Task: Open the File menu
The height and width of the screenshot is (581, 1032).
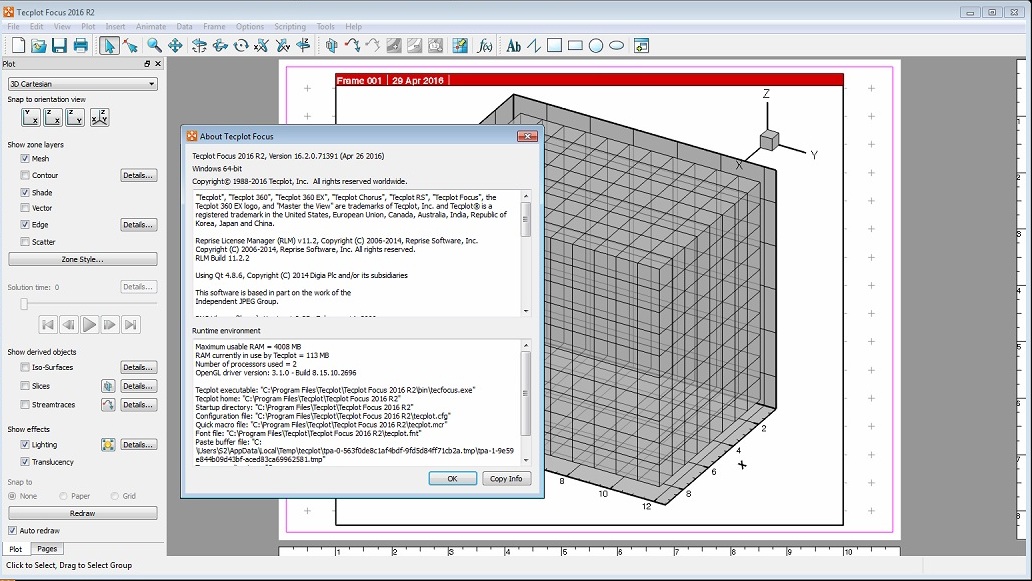Action: point(13,26)
